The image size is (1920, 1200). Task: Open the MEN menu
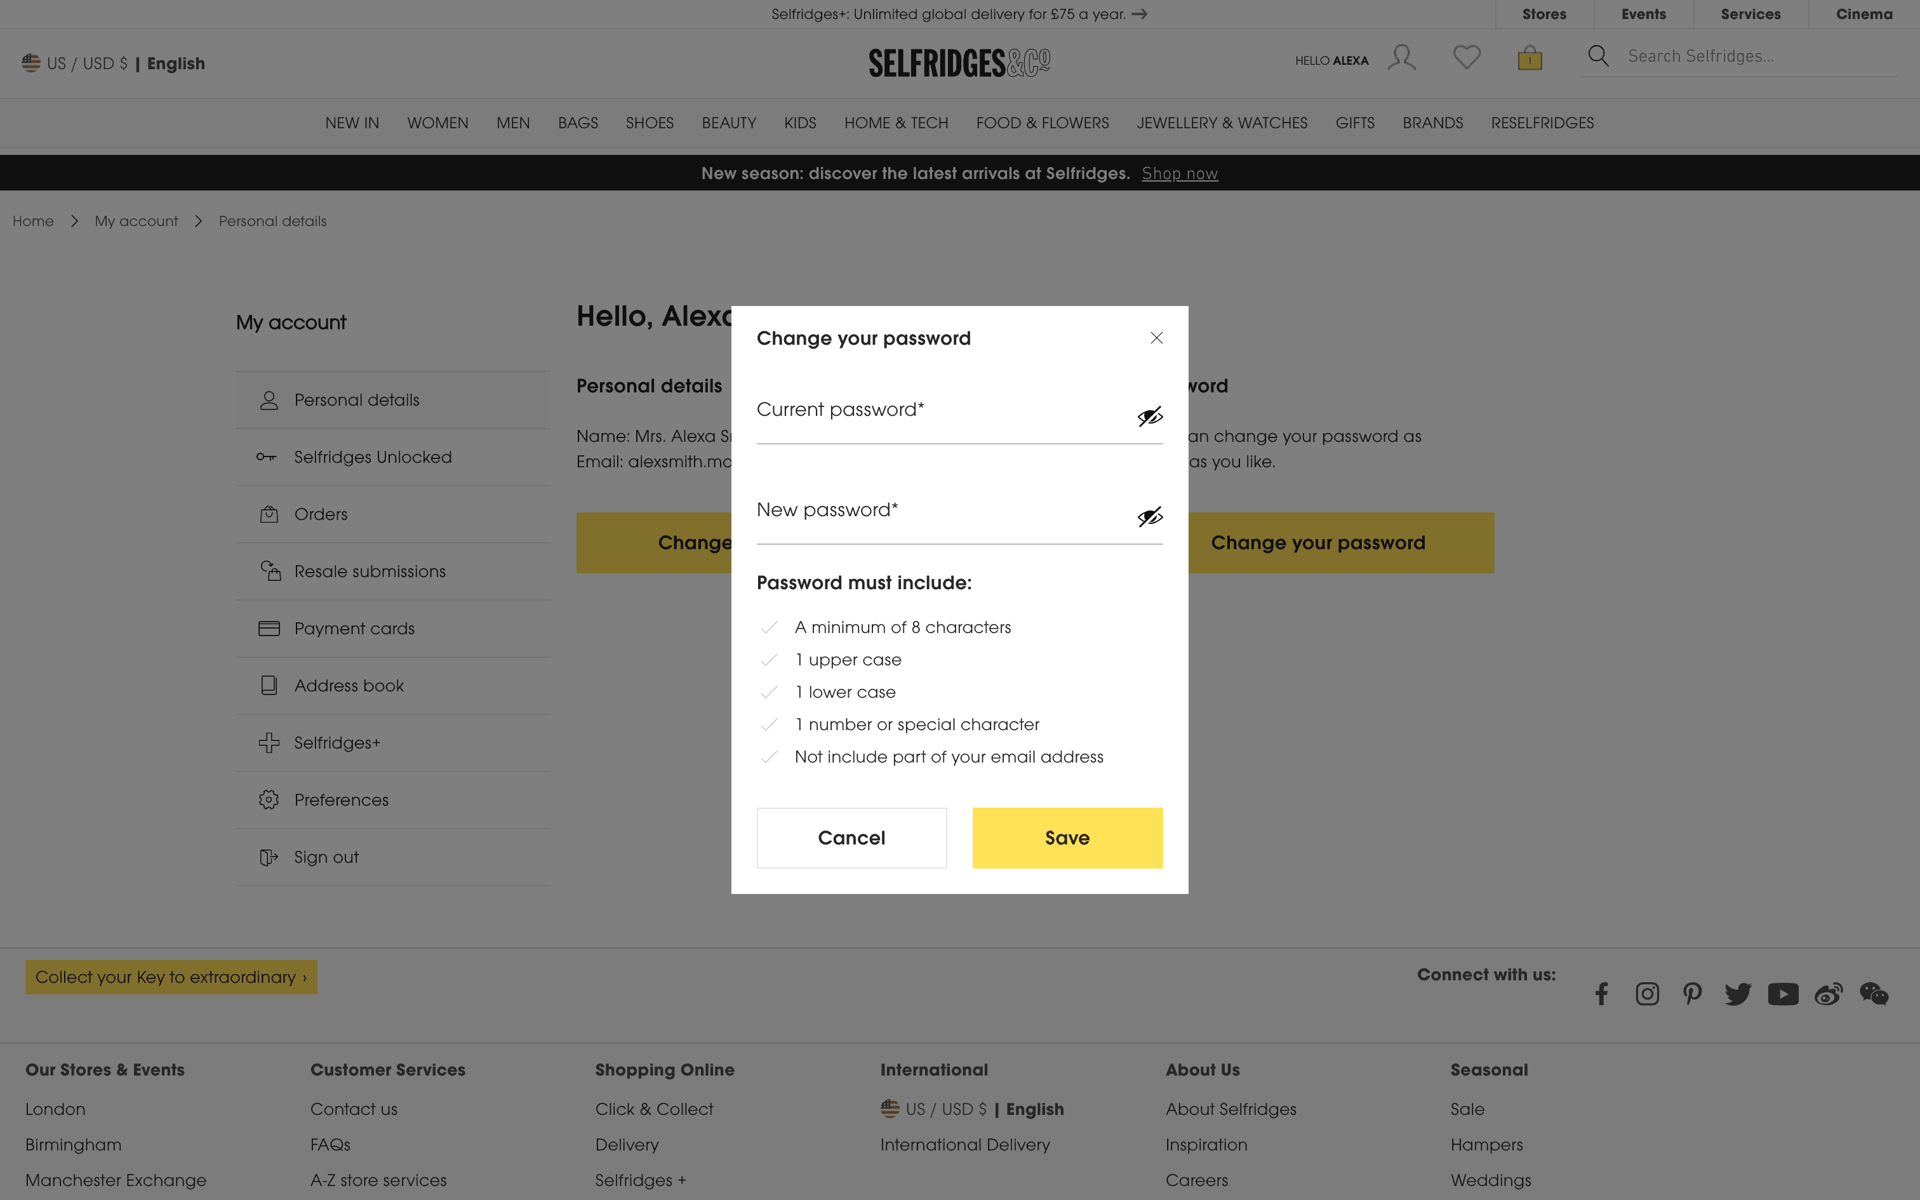click(513, 123)
